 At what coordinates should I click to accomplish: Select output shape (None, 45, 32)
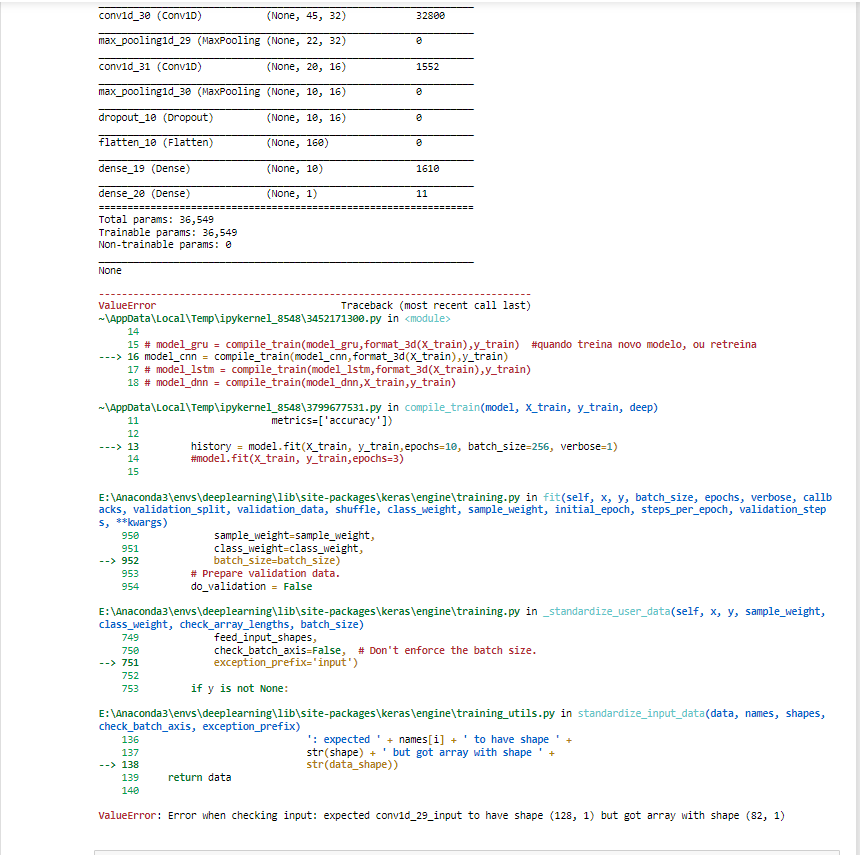[x=306, y=16]
